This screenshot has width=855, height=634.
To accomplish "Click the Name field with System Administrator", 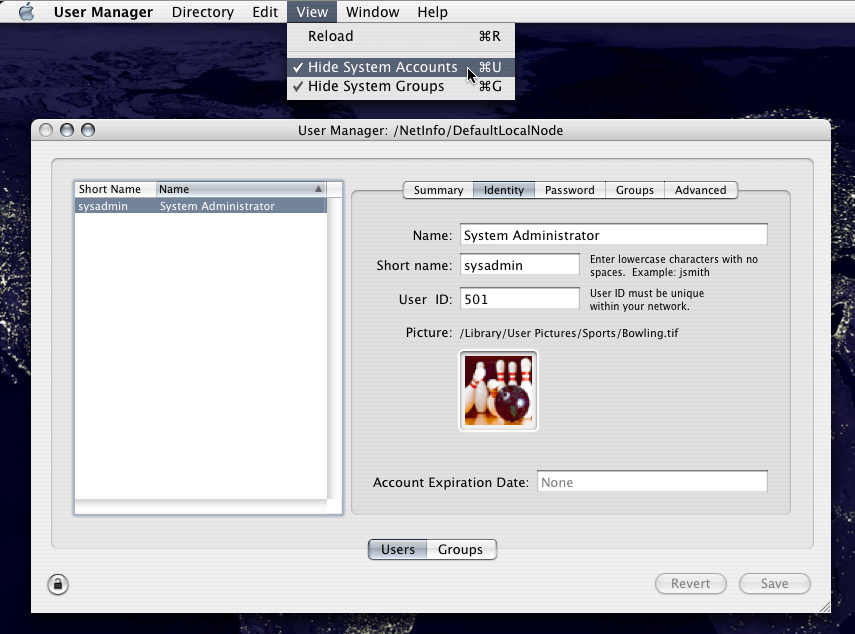I will 613,235.
